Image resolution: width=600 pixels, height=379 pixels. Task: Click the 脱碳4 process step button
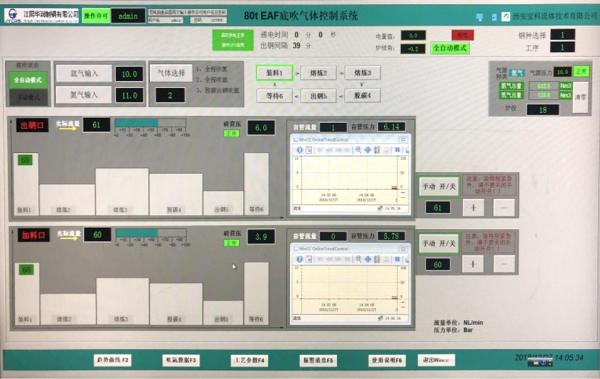[x=362, y=95]
